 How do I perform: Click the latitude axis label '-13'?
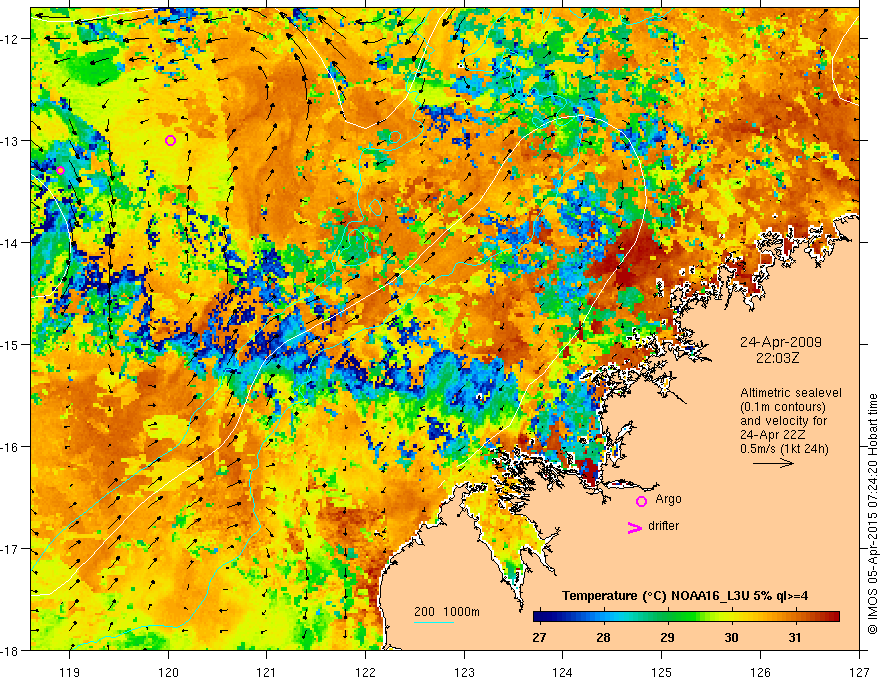coord(11,141)
